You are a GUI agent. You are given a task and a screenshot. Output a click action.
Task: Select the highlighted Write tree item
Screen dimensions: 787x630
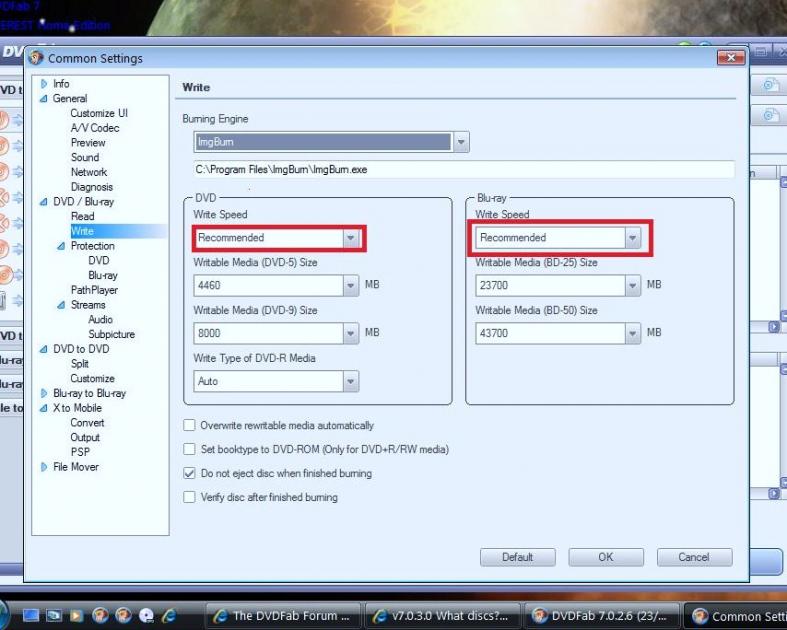(x=82, y=231)
